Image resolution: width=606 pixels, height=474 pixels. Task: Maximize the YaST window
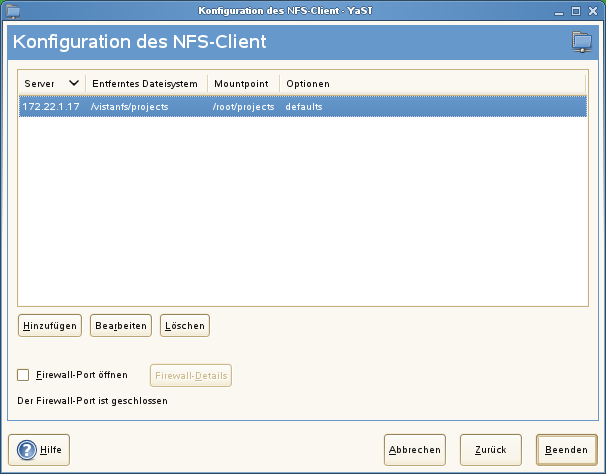(576, 11)
